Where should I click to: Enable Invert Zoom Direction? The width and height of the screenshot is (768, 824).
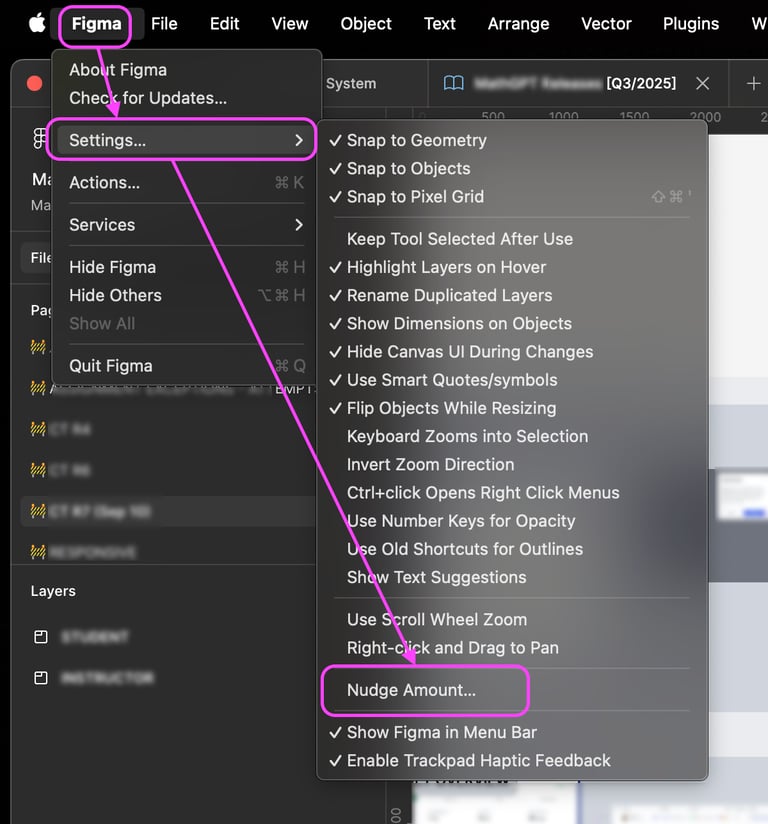pos(512,465)
